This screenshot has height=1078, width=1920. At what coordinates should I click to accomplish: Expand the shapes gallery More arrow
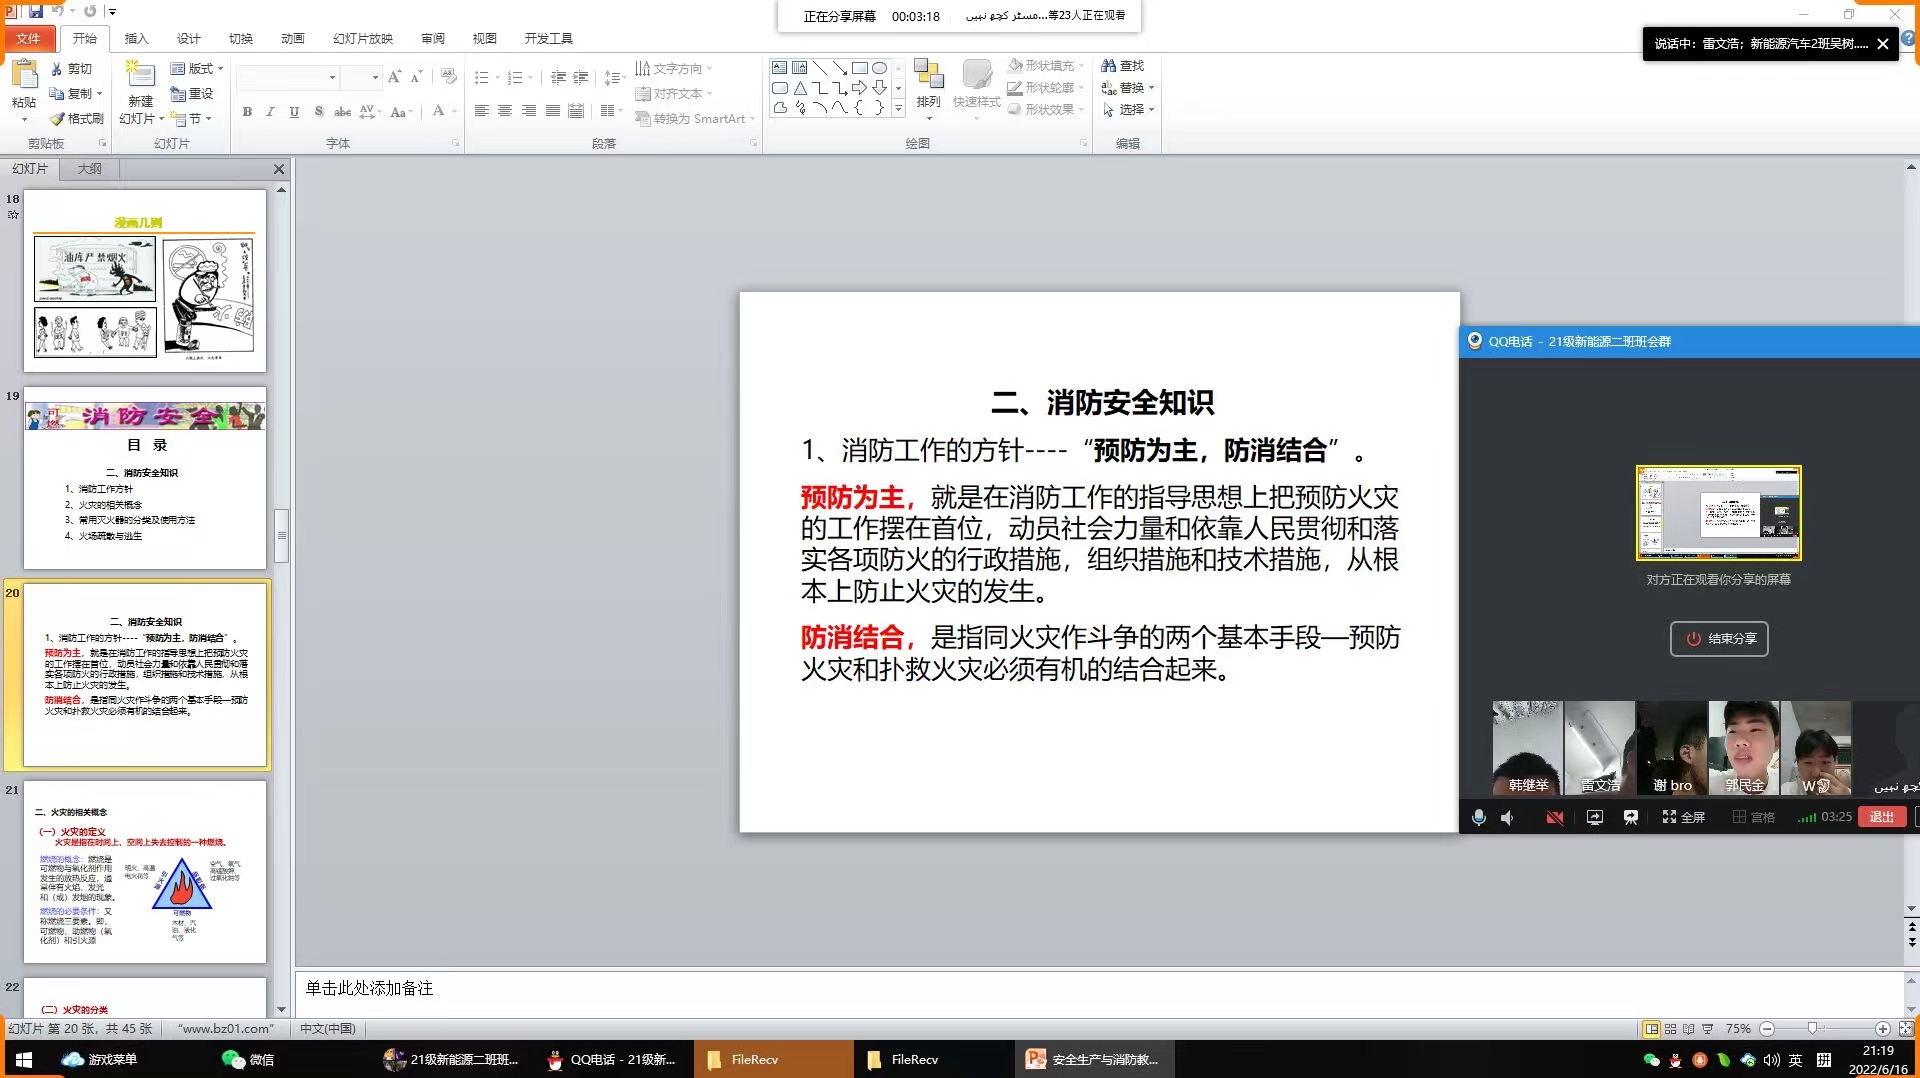tap(898, 108)
